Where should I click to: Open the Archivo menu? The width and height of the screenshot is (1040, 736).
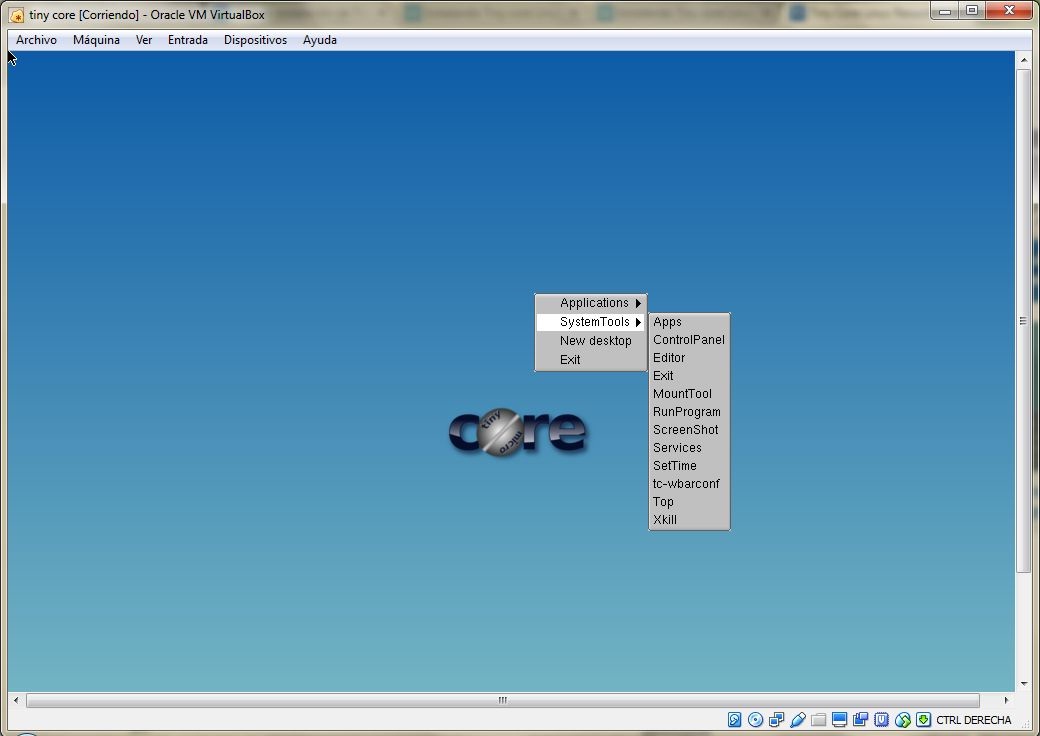[x=36, y=40]
